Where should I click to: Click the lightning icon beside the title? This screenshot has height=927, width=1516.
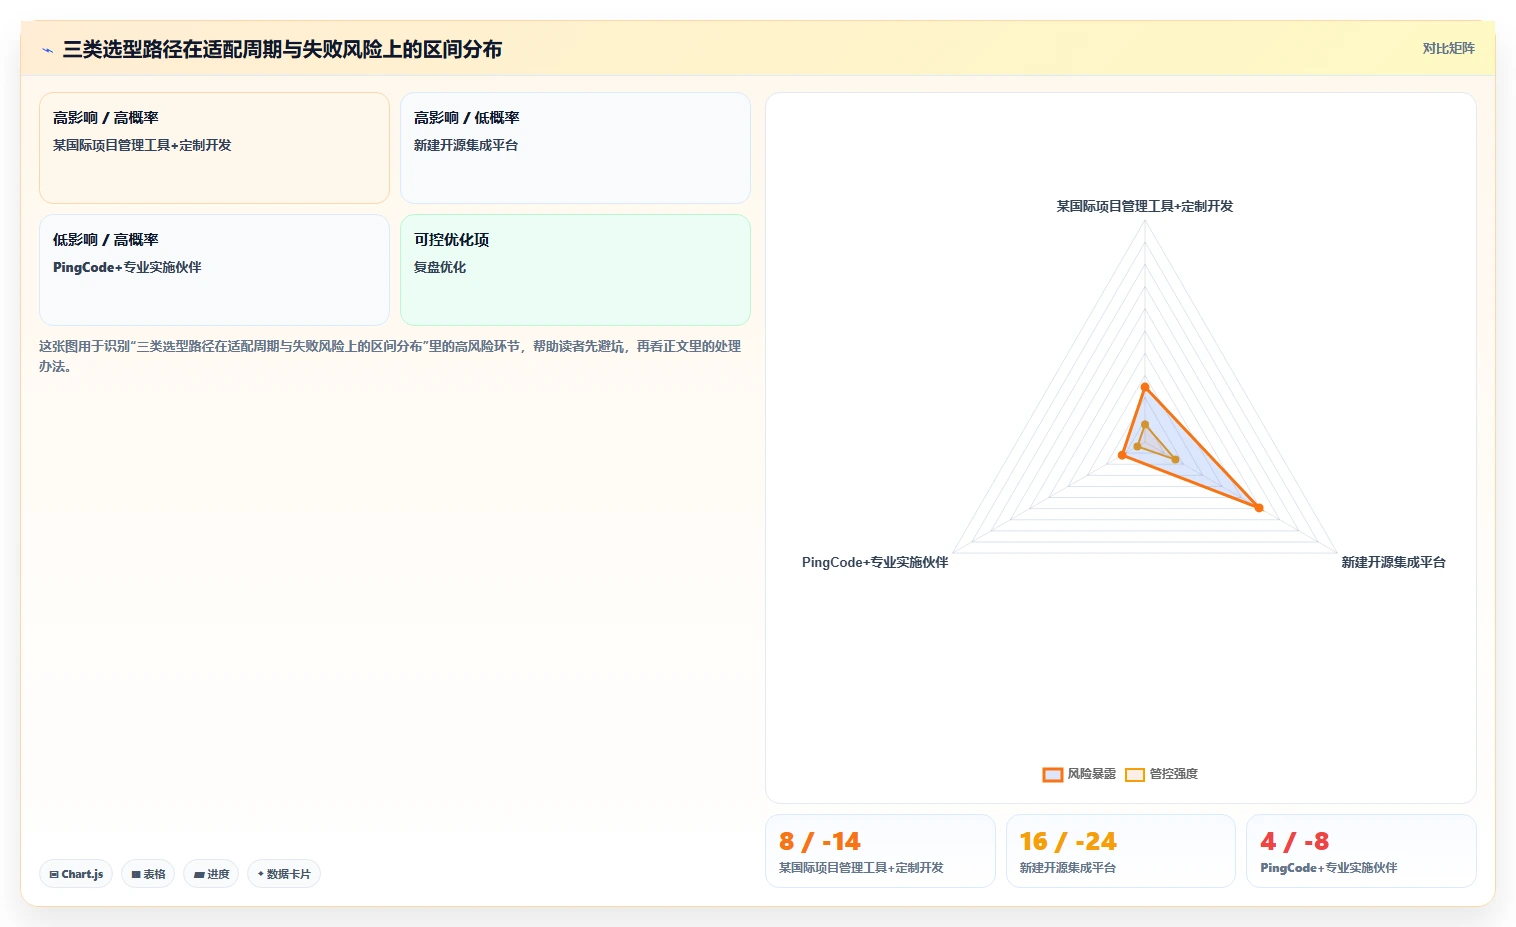pos(47,50)
